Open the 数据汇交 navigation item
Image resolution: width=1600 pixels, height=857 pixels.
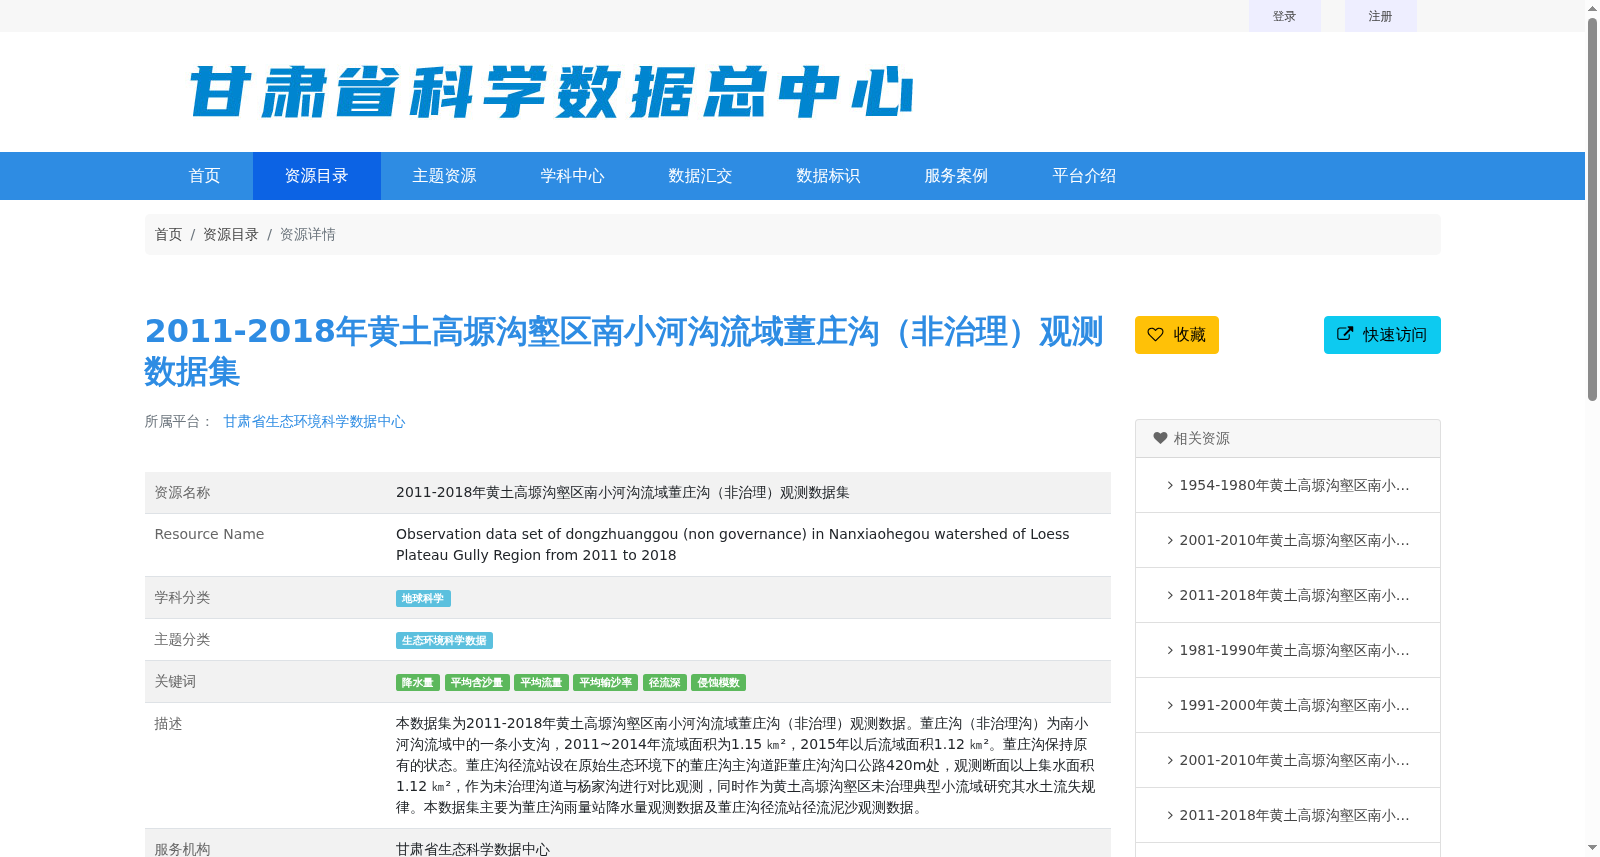click(x=701, y=176)
